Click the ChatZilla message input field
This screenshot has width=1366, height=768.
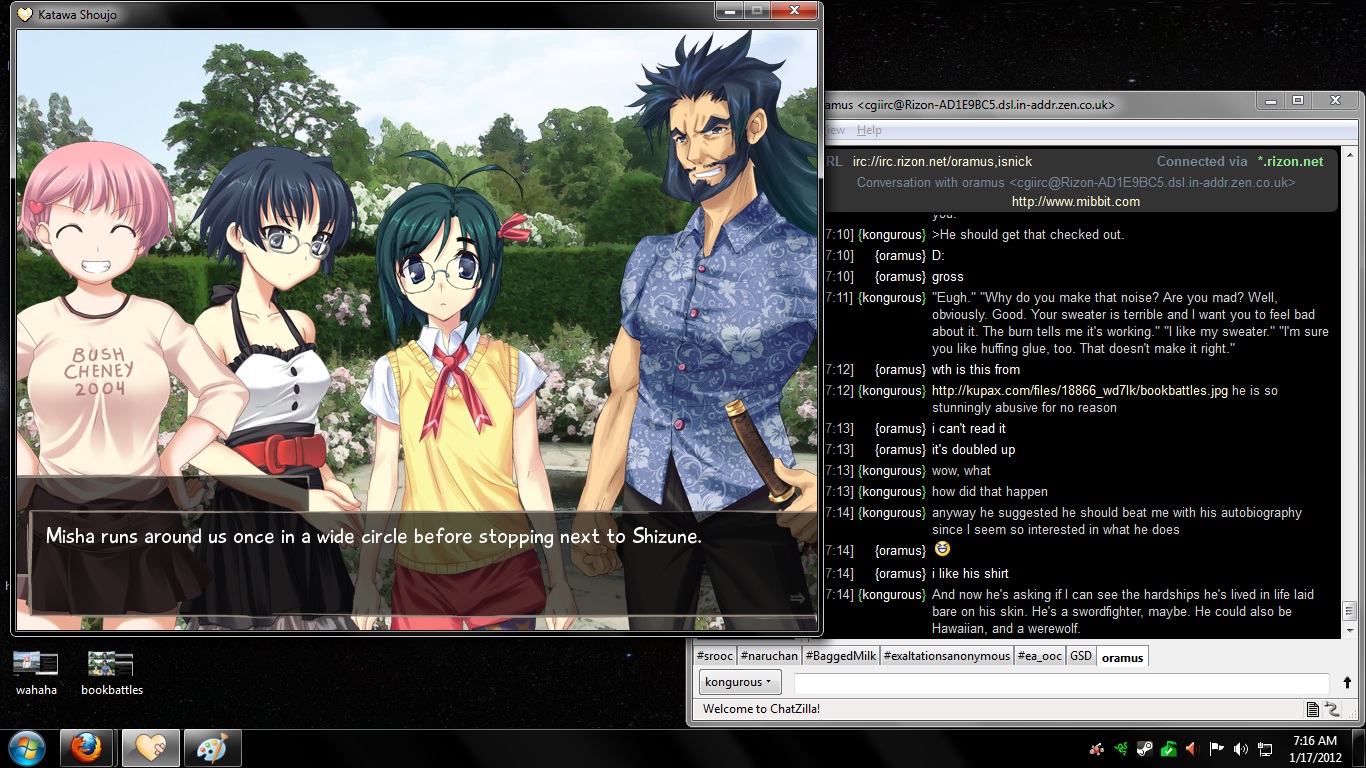1062,683
